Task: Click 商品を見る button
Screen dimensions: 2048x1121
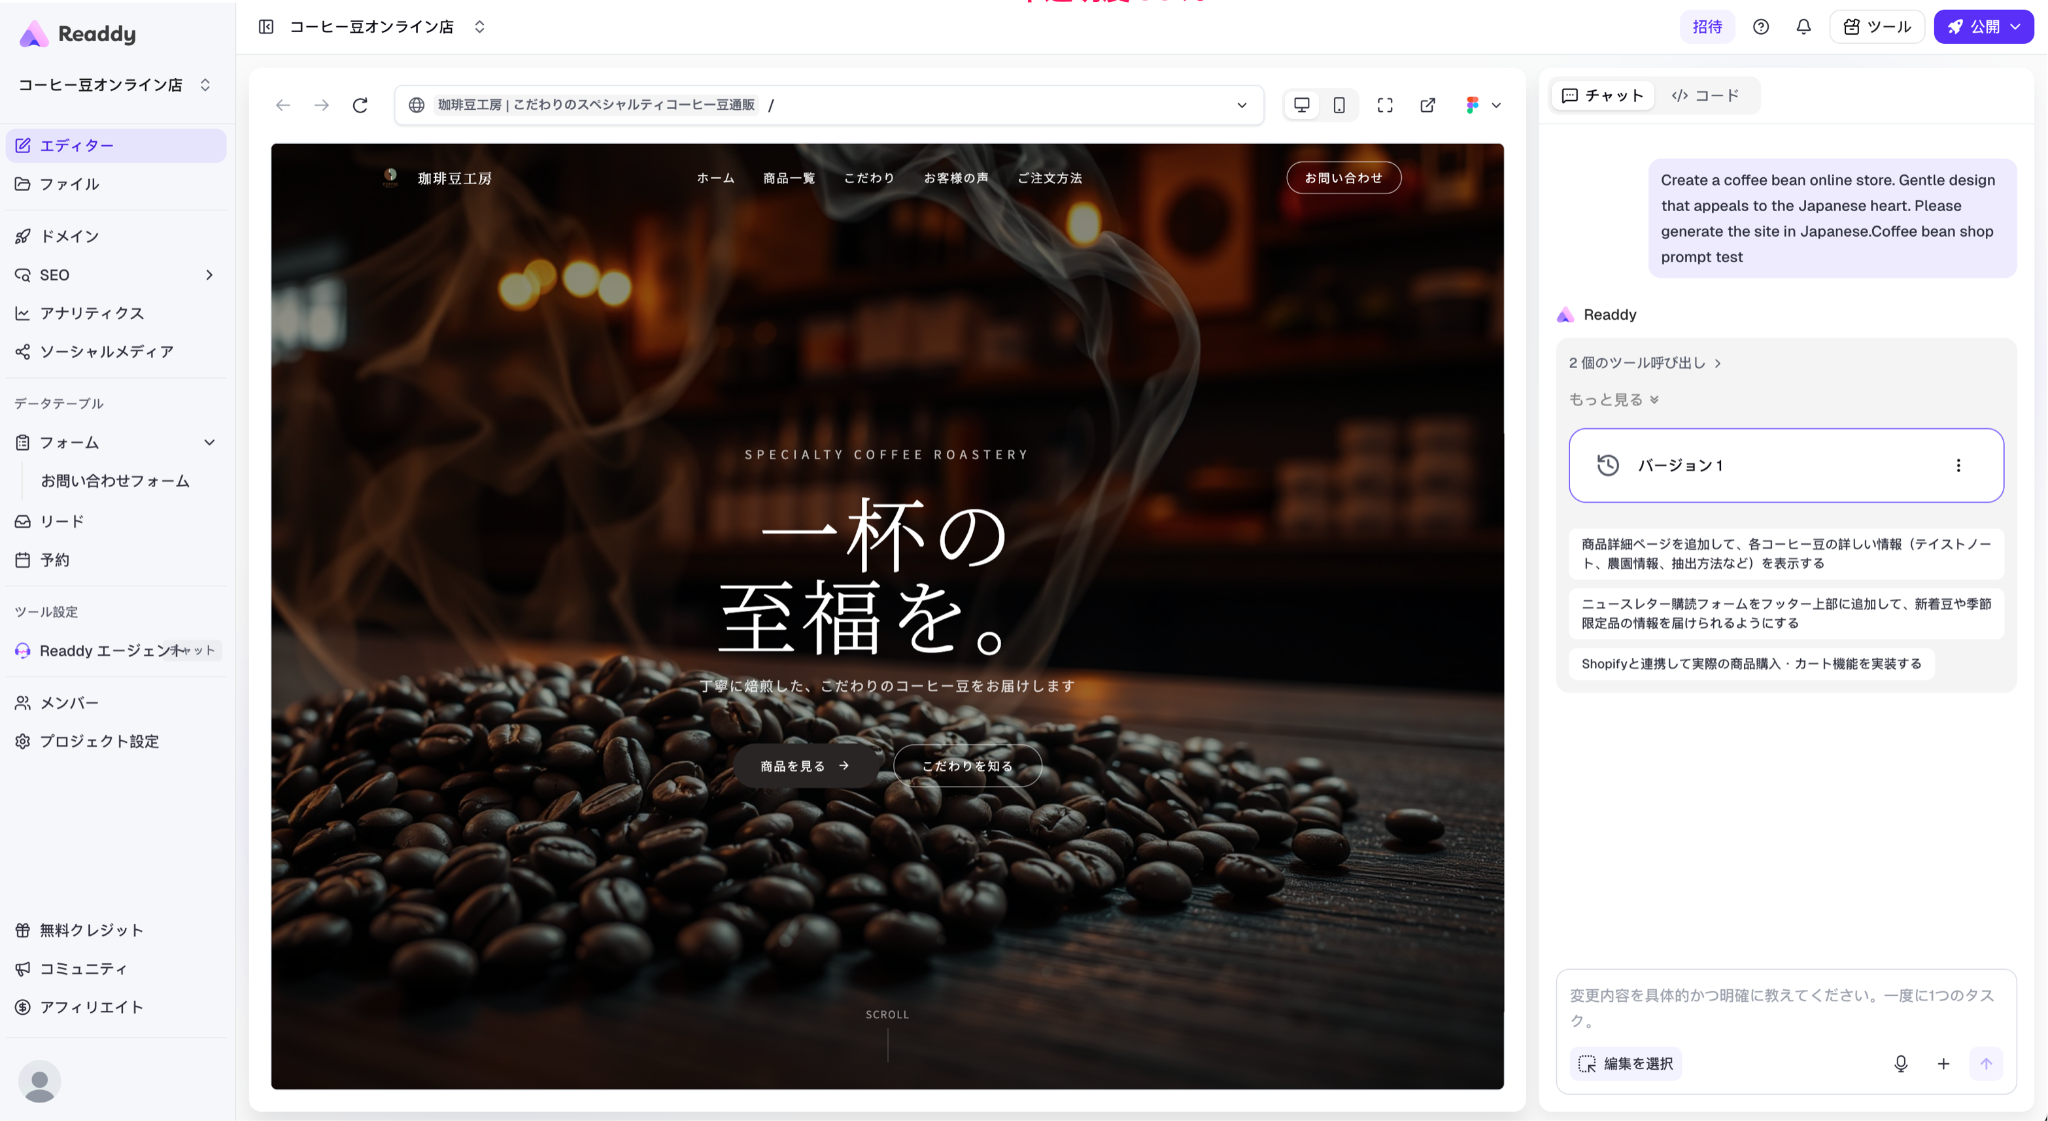Action: click(805, 766)
